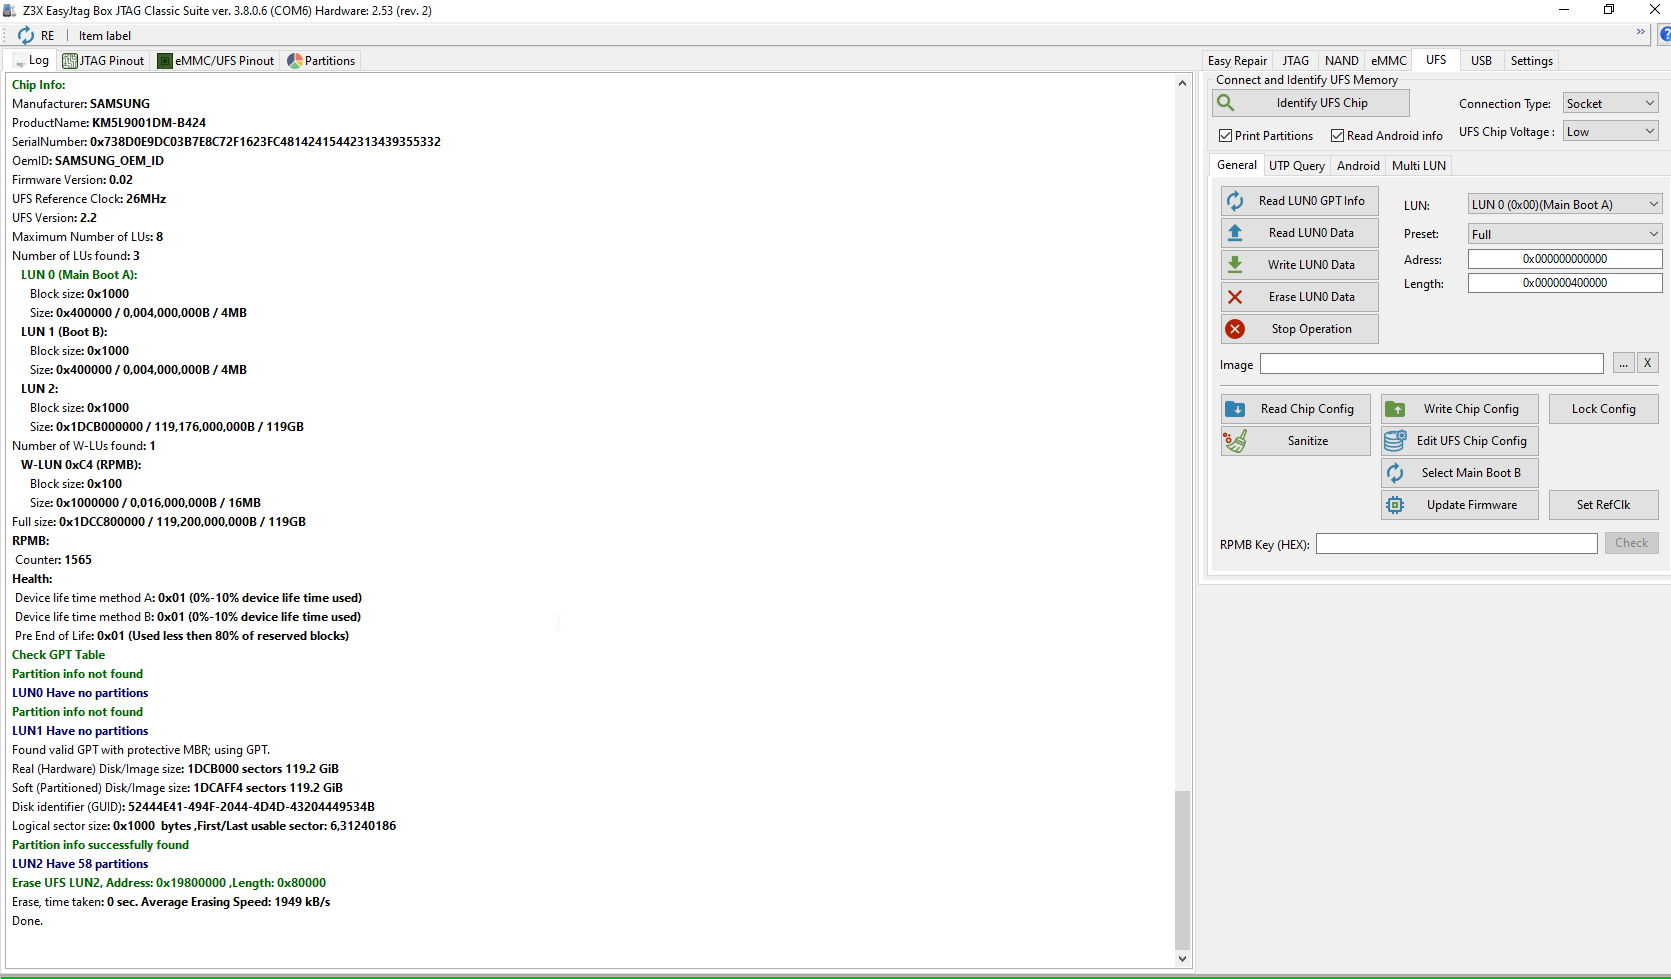Screen dimensions: 1671x979
Task: Click the RPMB key Check button
Action: point(1632,543)
